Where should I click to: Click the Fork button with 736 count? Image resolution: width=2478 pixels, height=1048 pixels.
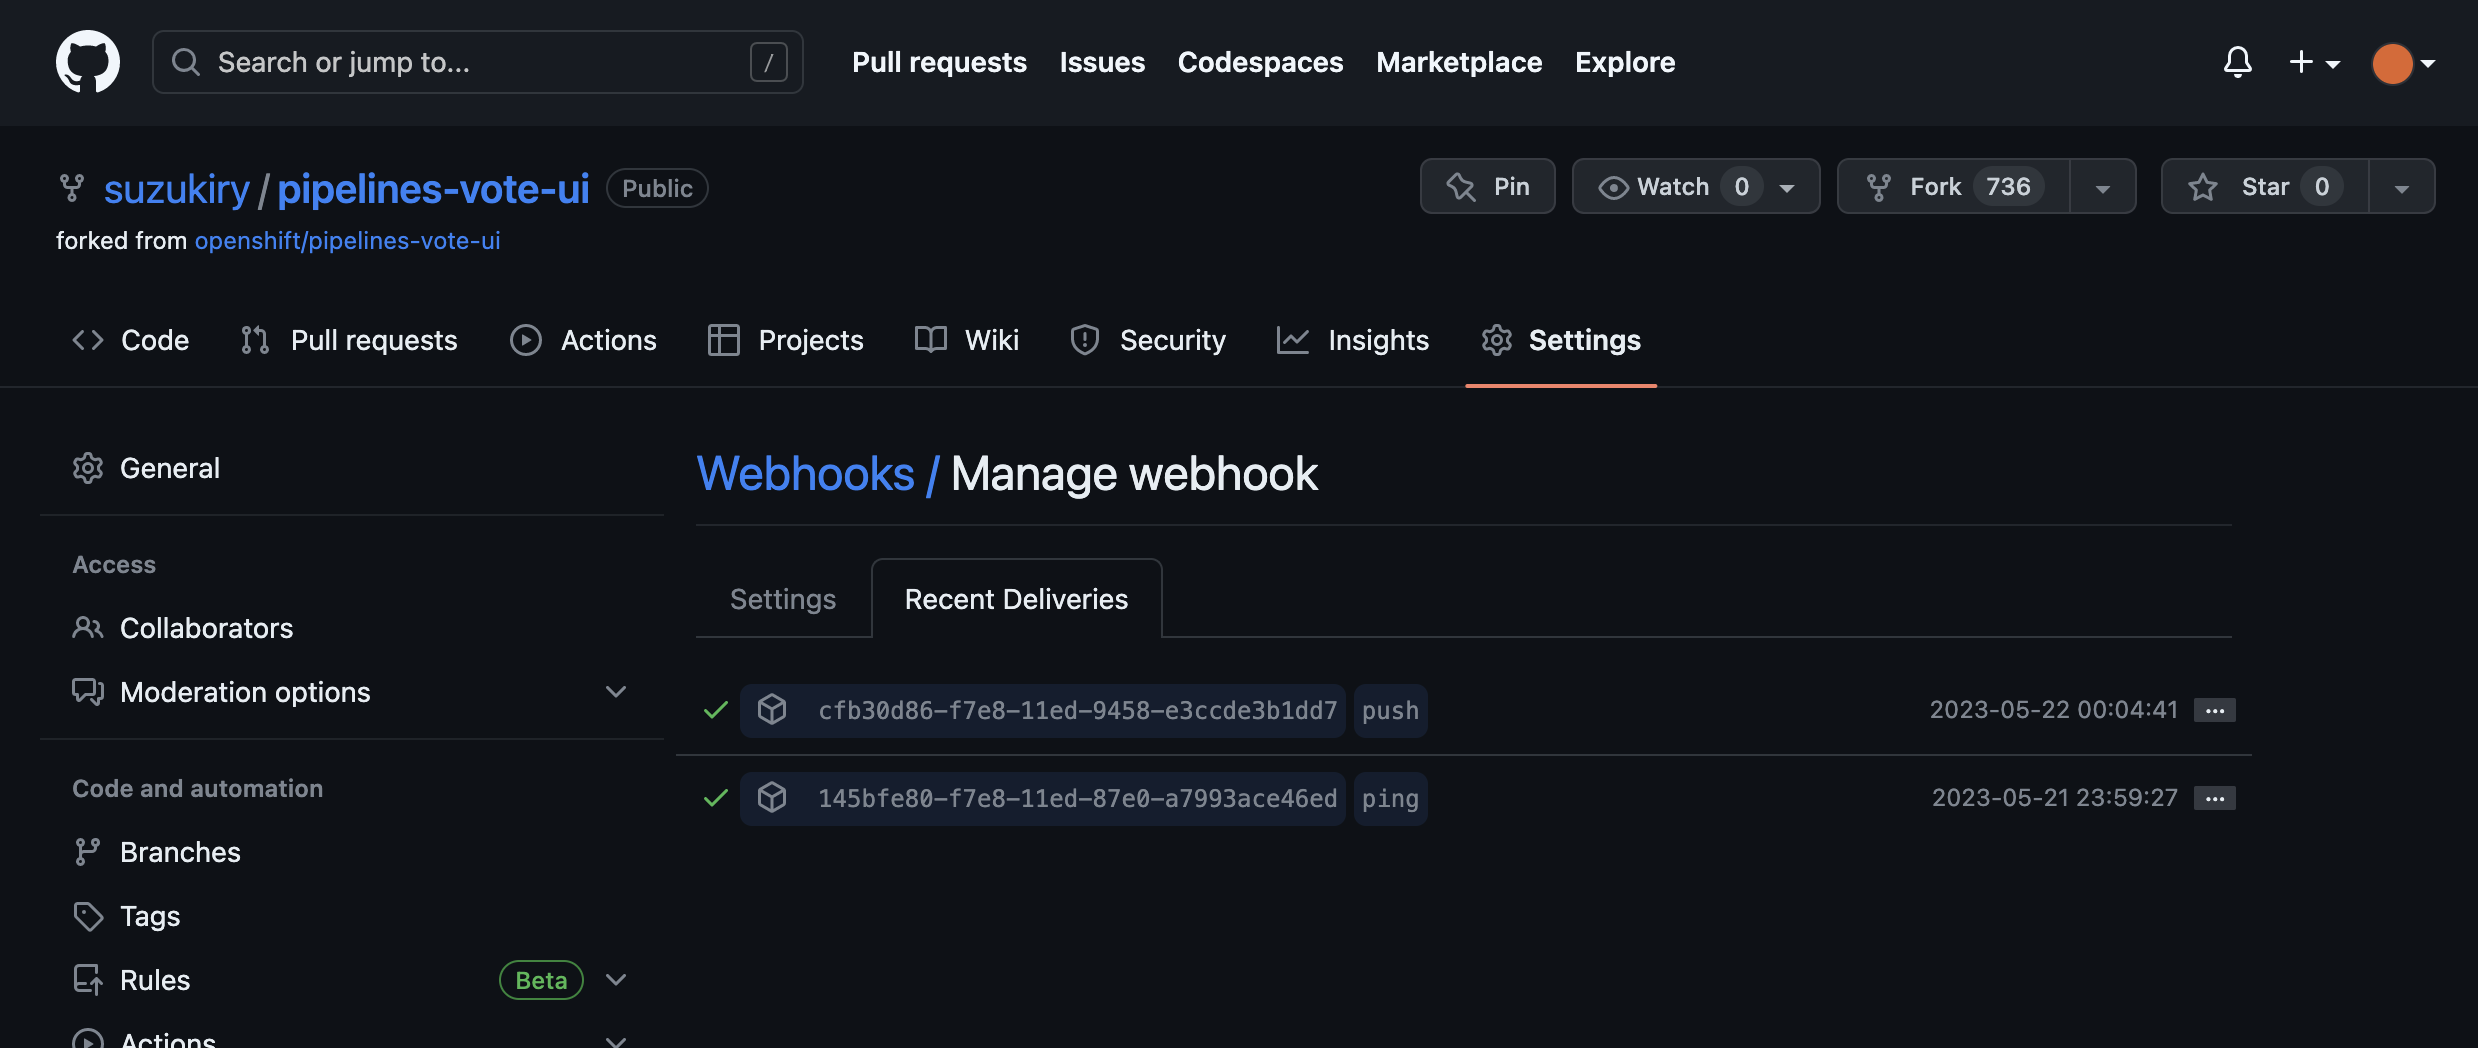coord(1953,186)
